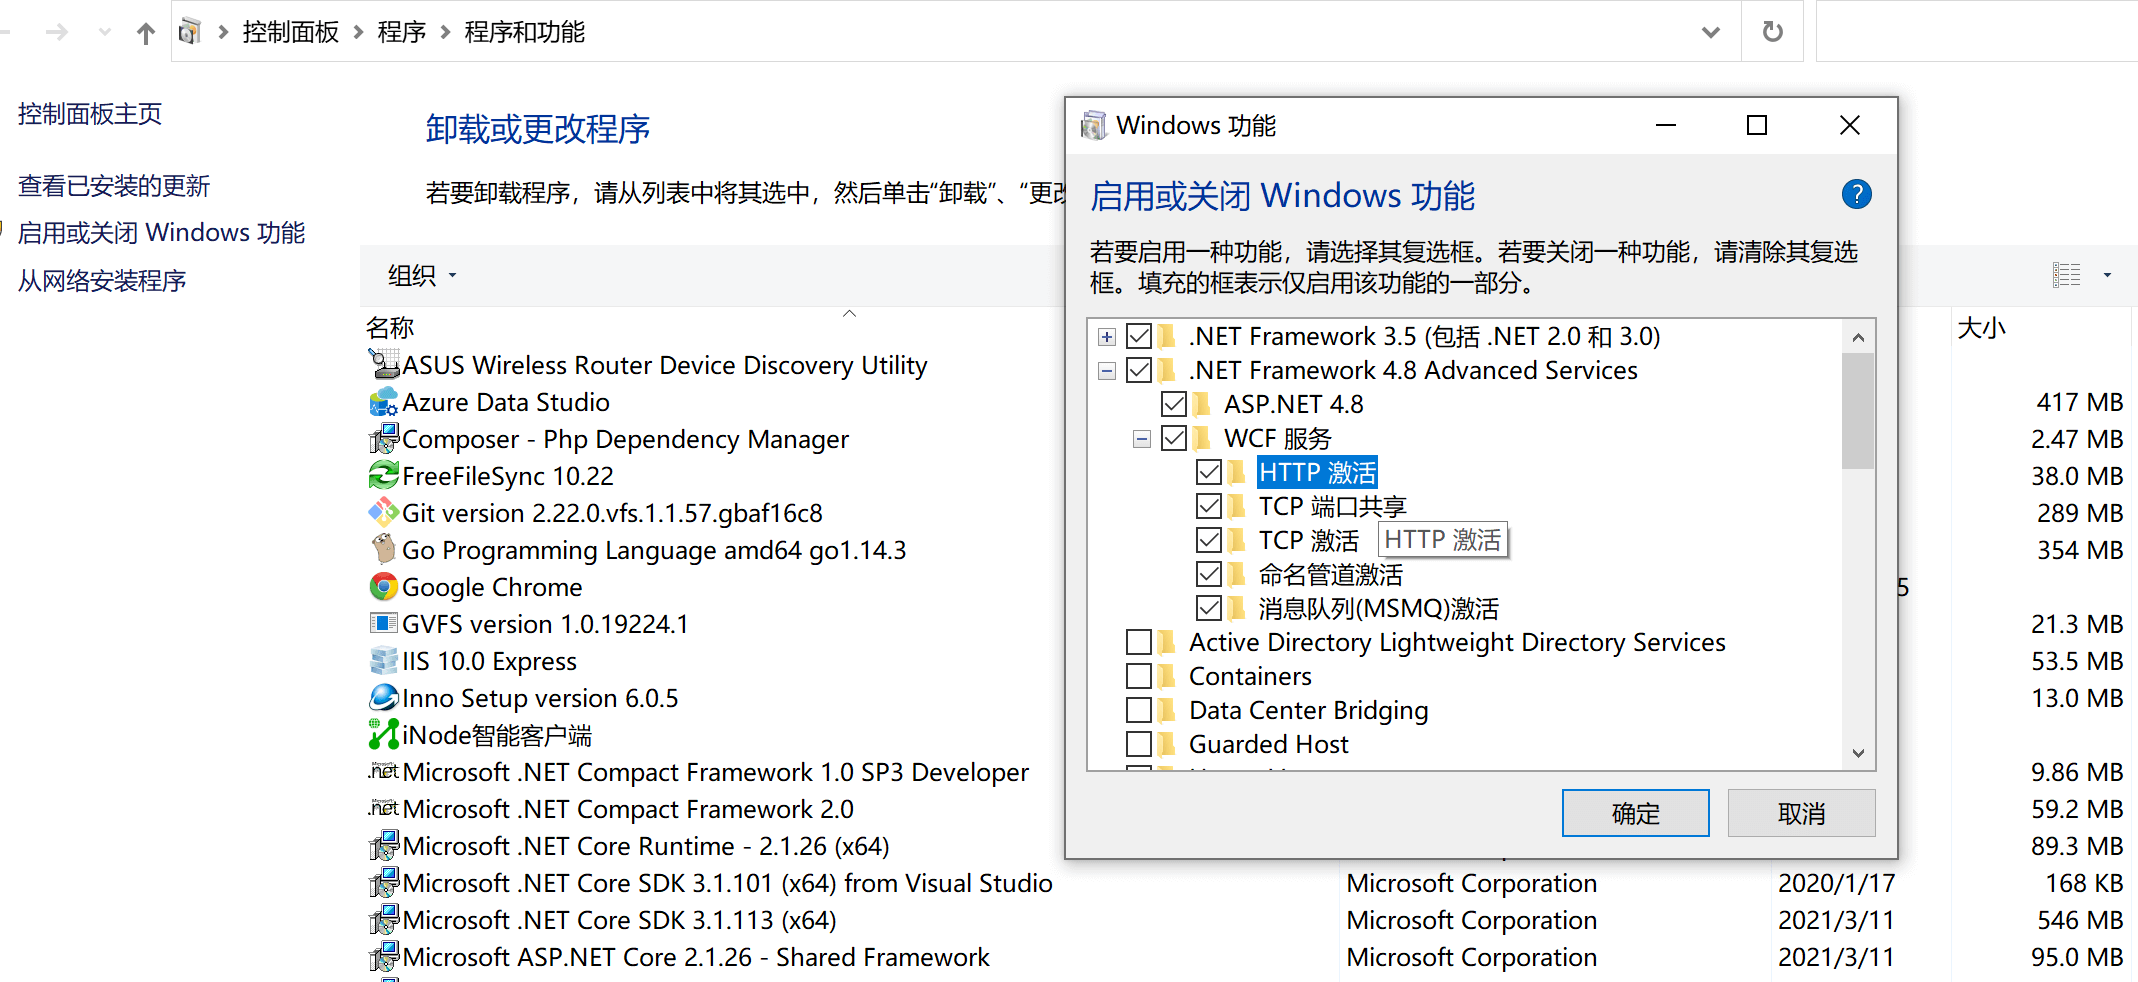Select the FreeFileSync 10.22 icon
The height and width of the screenshot is (982, 2138).
(384, 476)
